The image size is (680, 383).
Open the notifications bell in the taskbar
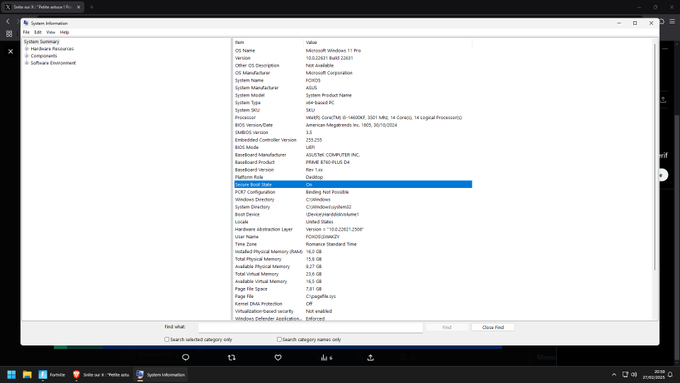(x=670, y=375)
